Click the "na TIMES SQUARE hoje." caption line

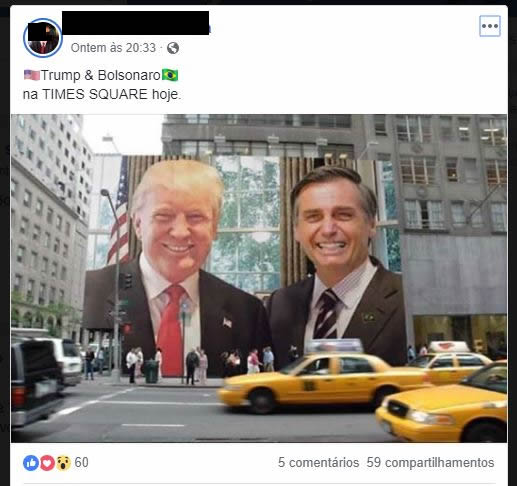[x=102, y=94]
